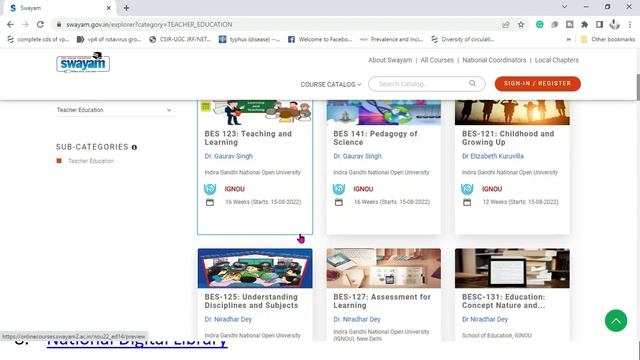Open BES 141: Pedagogy of Science course

375,138
